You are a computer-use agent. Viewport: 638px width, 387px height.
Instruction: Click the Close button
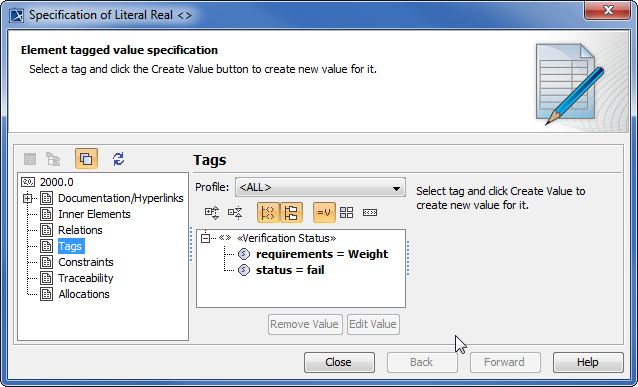pos(339,362)
